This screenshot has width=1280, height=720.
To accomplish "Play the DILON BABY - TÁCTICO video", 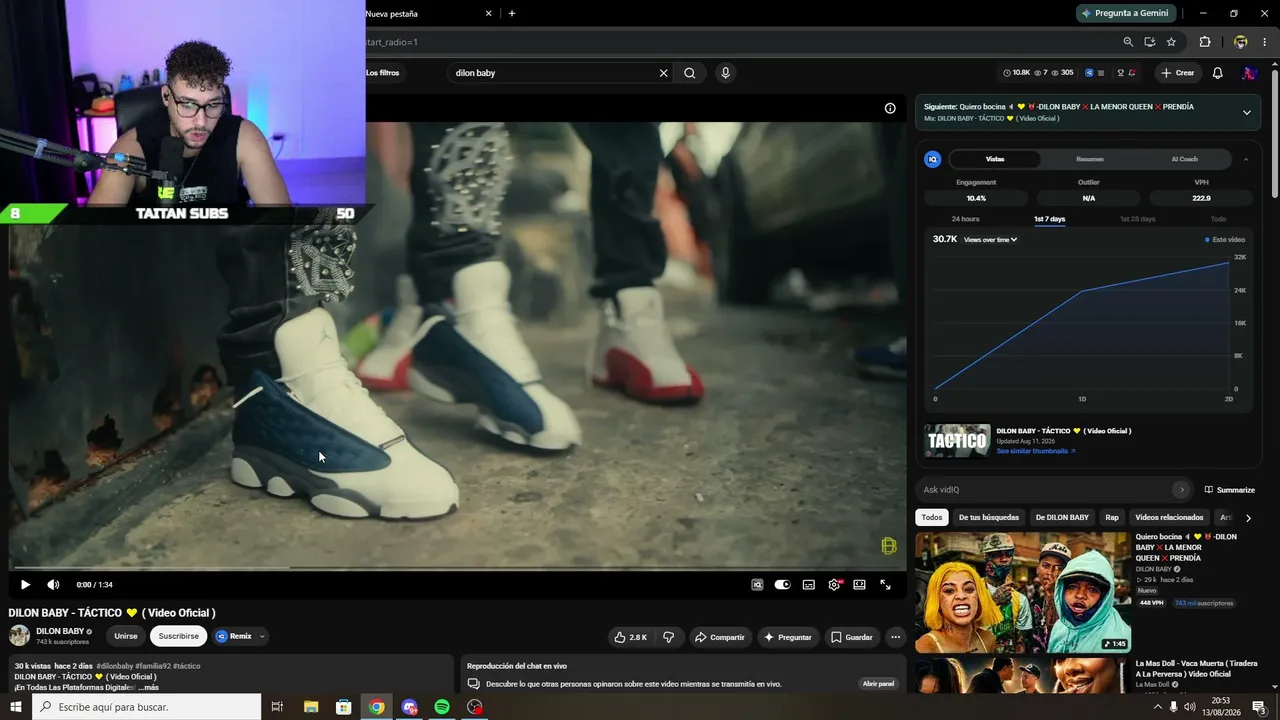I will [25, 585].
